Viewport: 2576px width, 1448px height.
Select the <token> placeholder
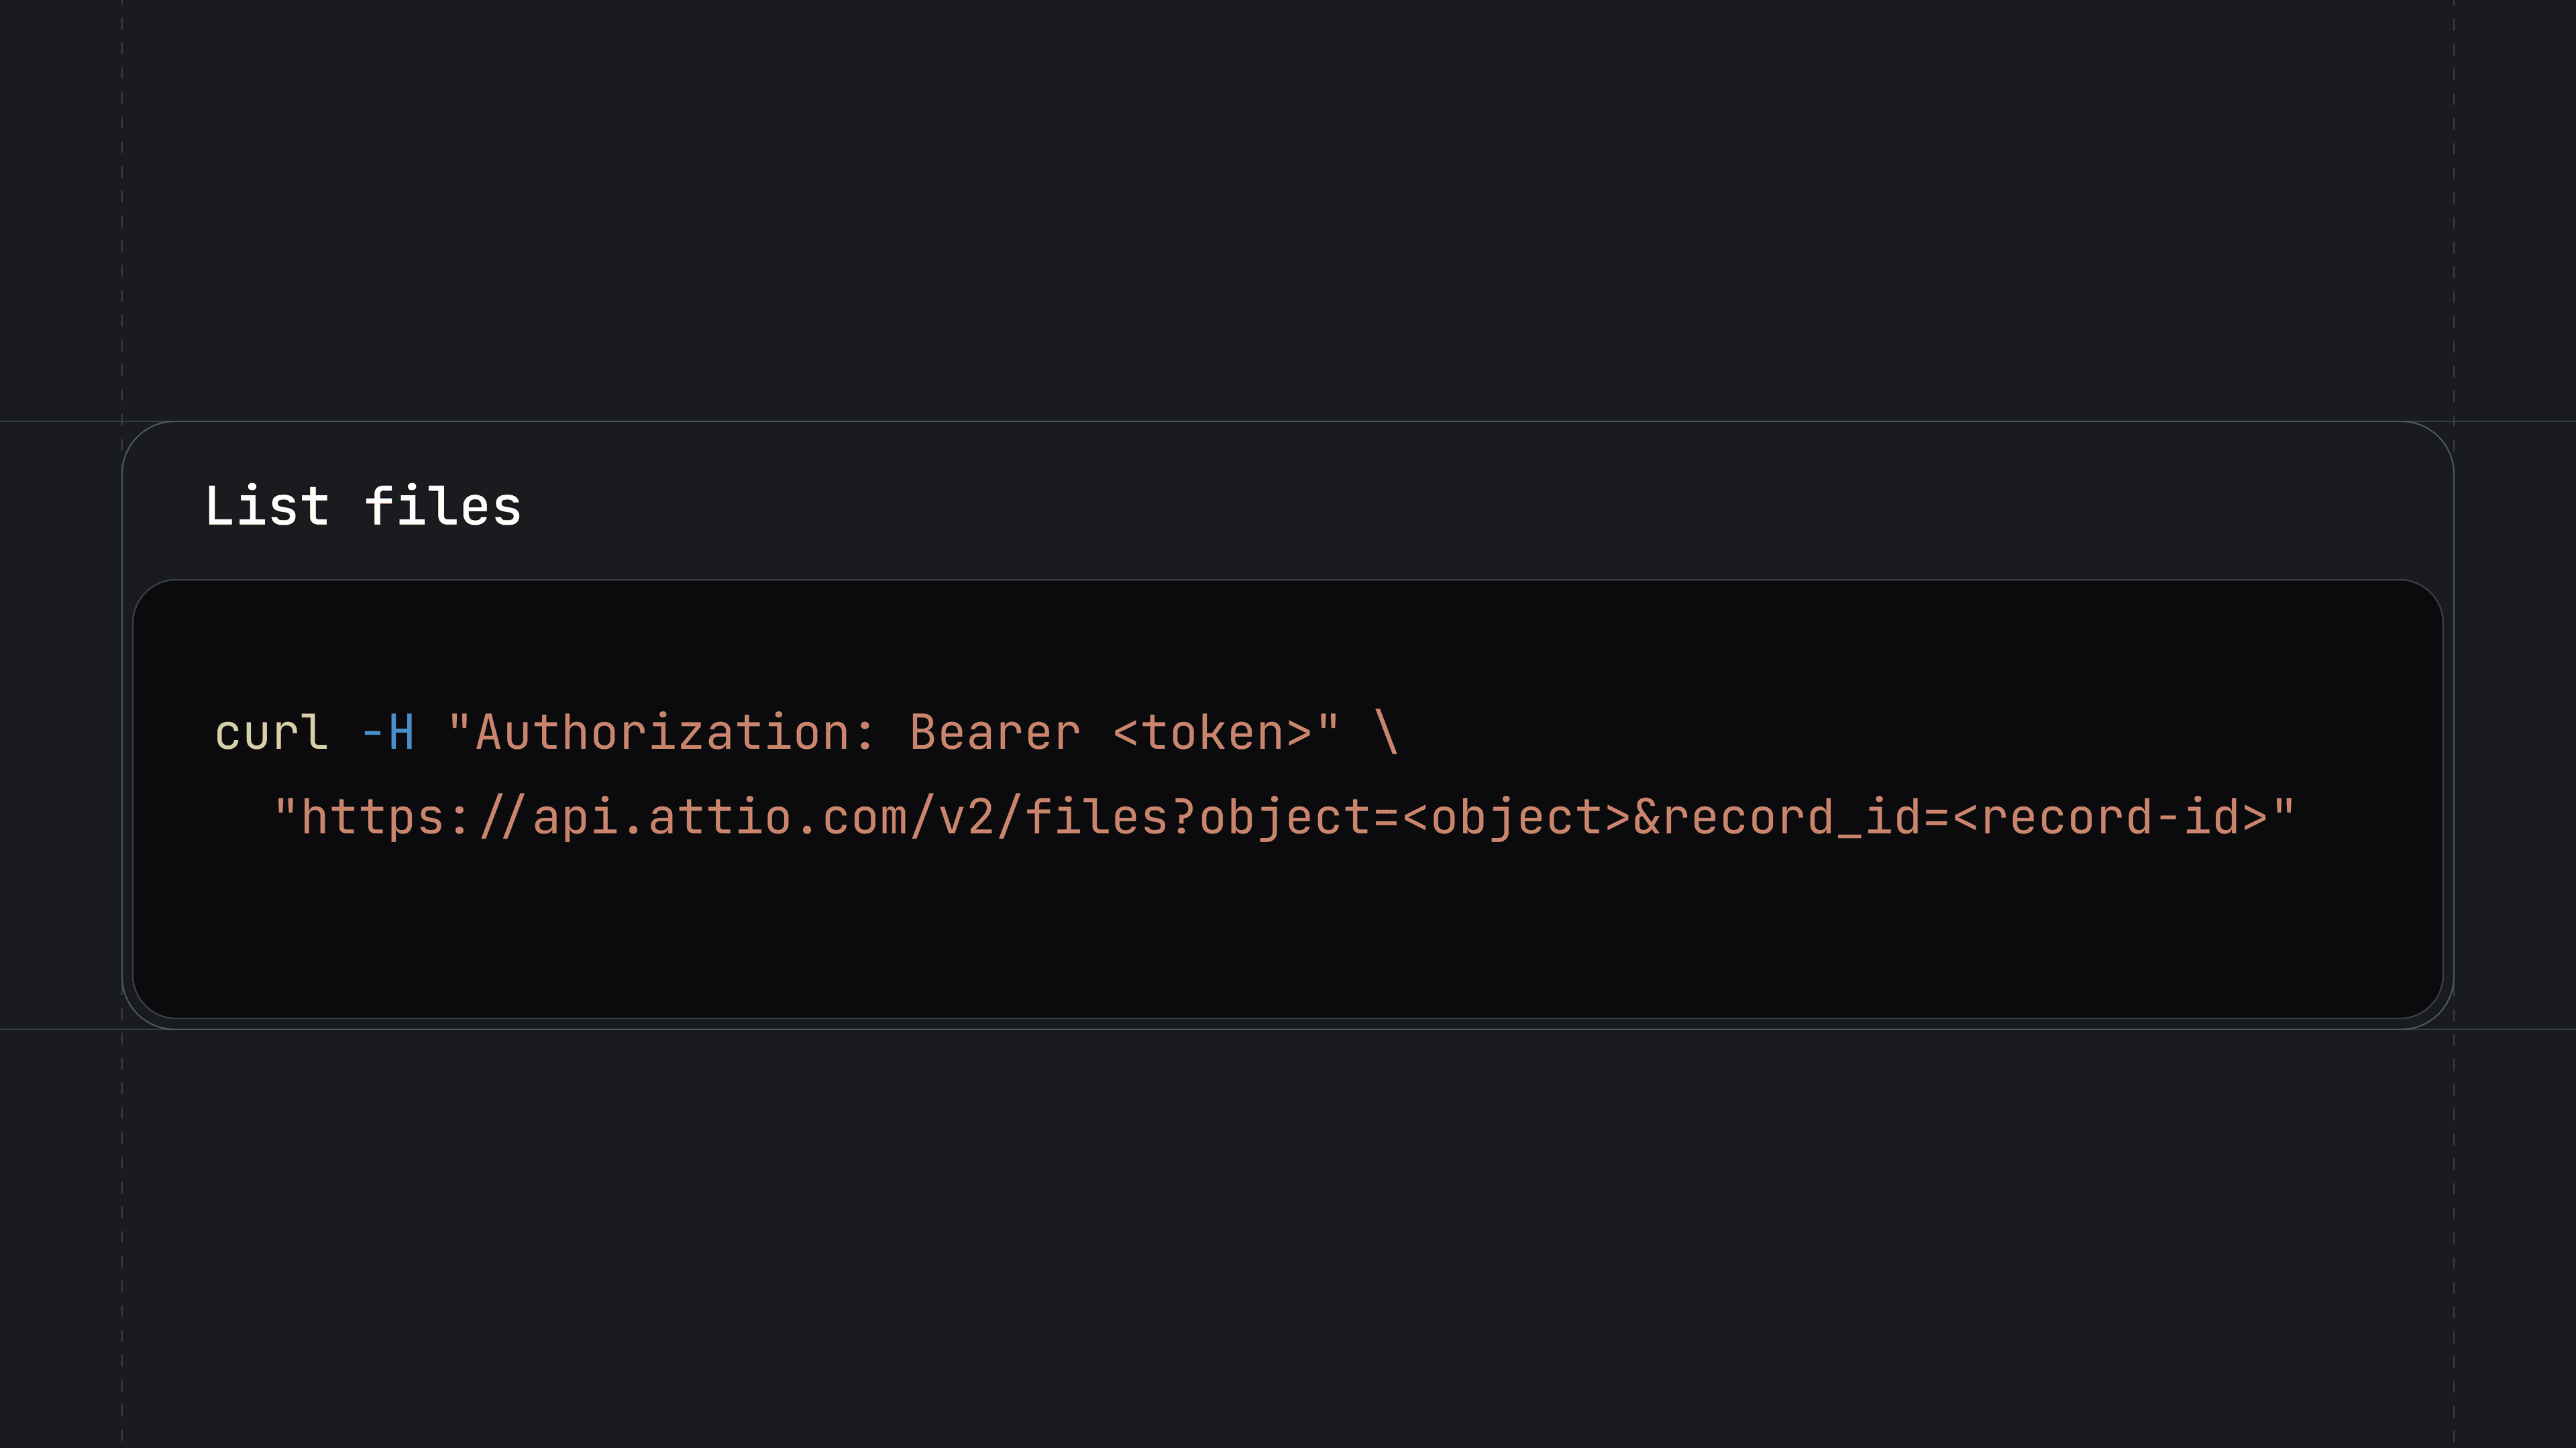point(1213,733)
